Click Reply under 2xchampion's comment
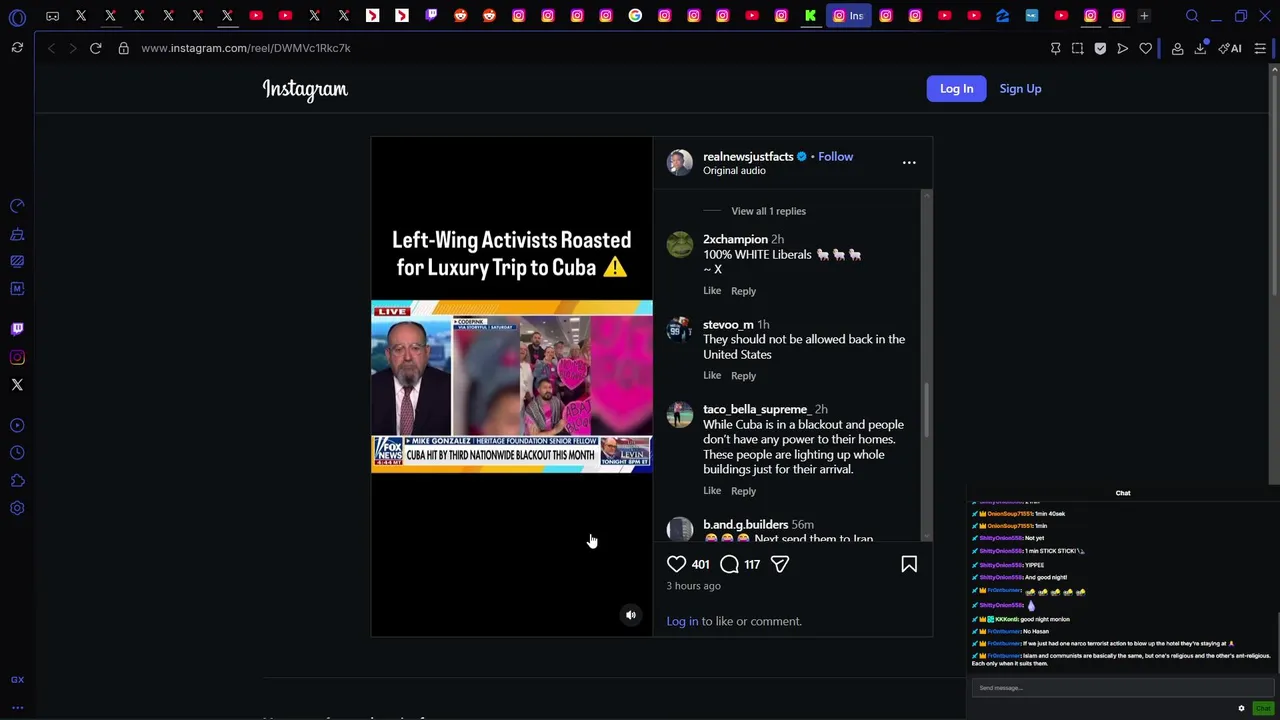The width and height of the screenshot is (1280, 720). point(743,291)
